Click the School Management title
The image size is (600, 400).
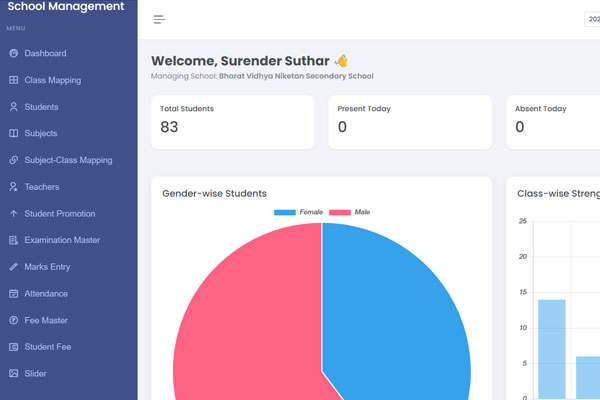click(66, 6)
